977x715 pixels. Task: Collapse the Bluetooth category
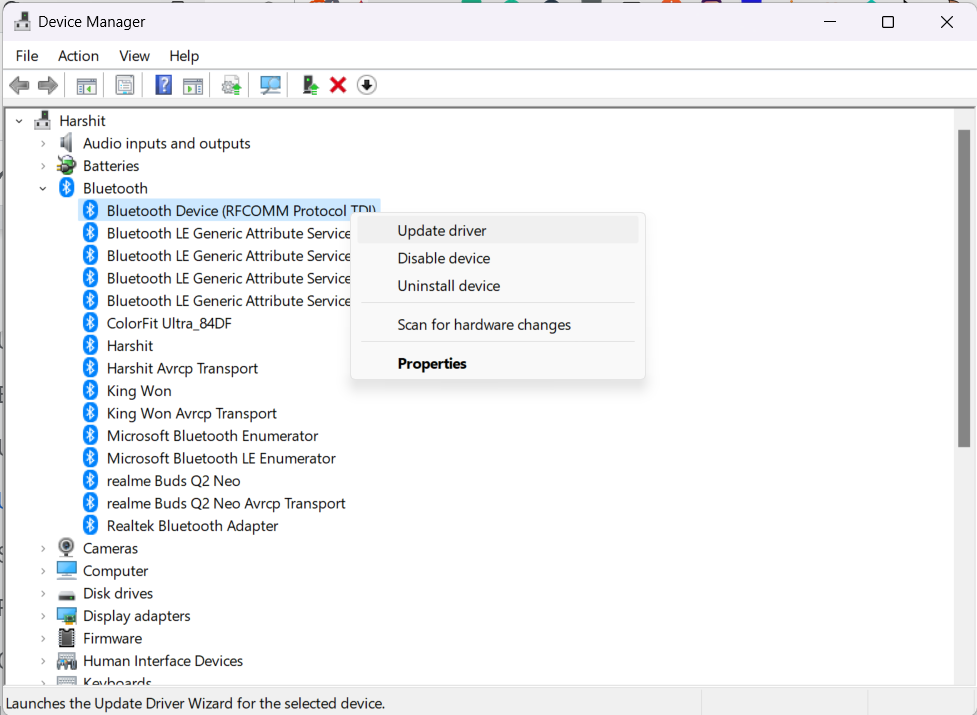pyautogui.click(x=43, y=188)
